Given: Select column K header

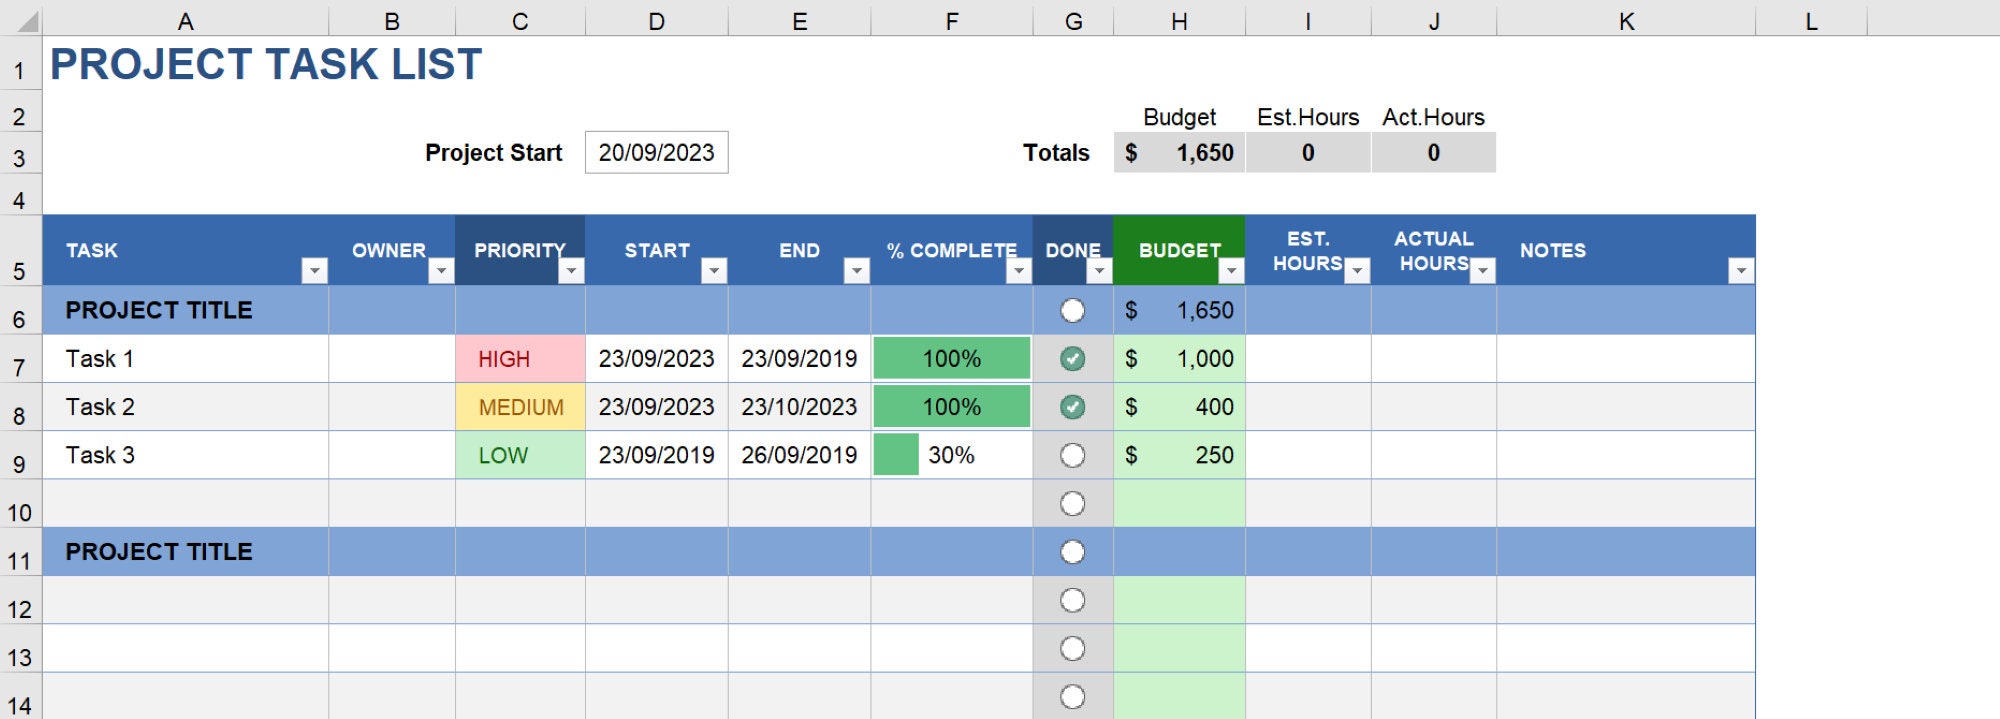Looking at the screenshot, I should [x=1626, y=21].
